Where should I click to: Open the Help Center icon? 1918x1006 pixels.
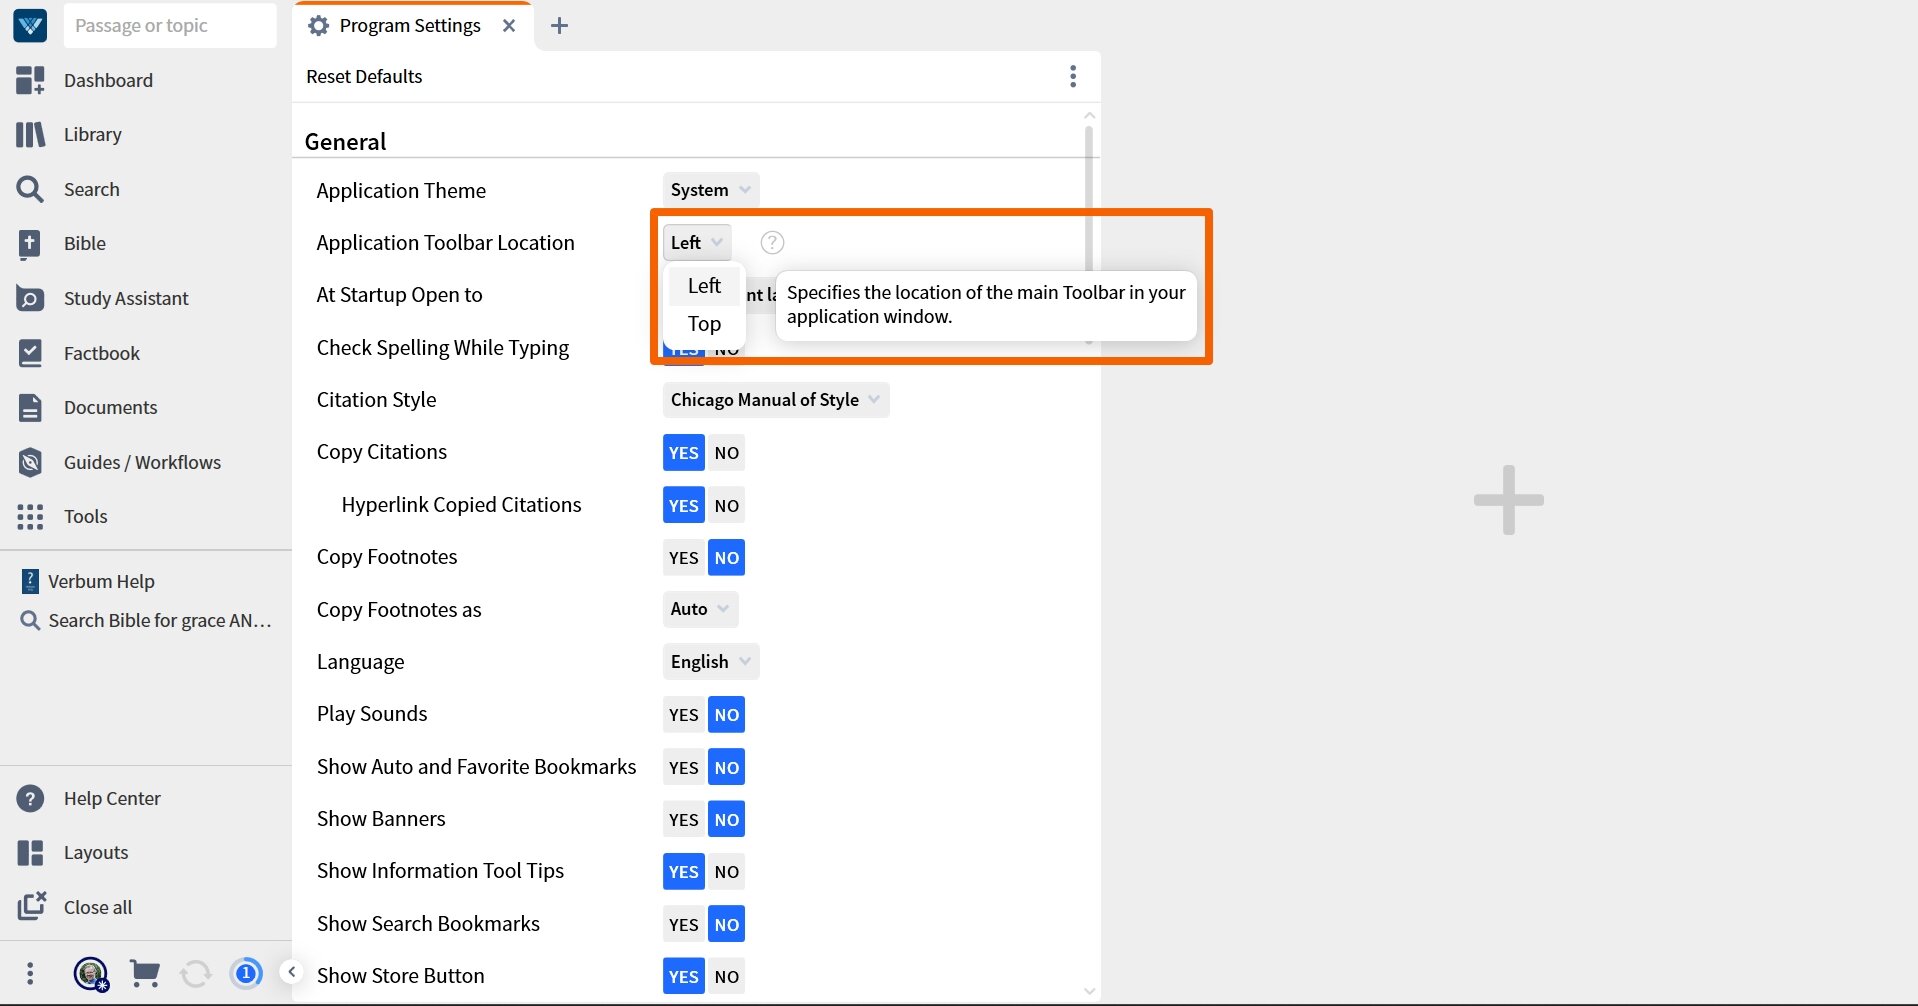tap(30, 798)
